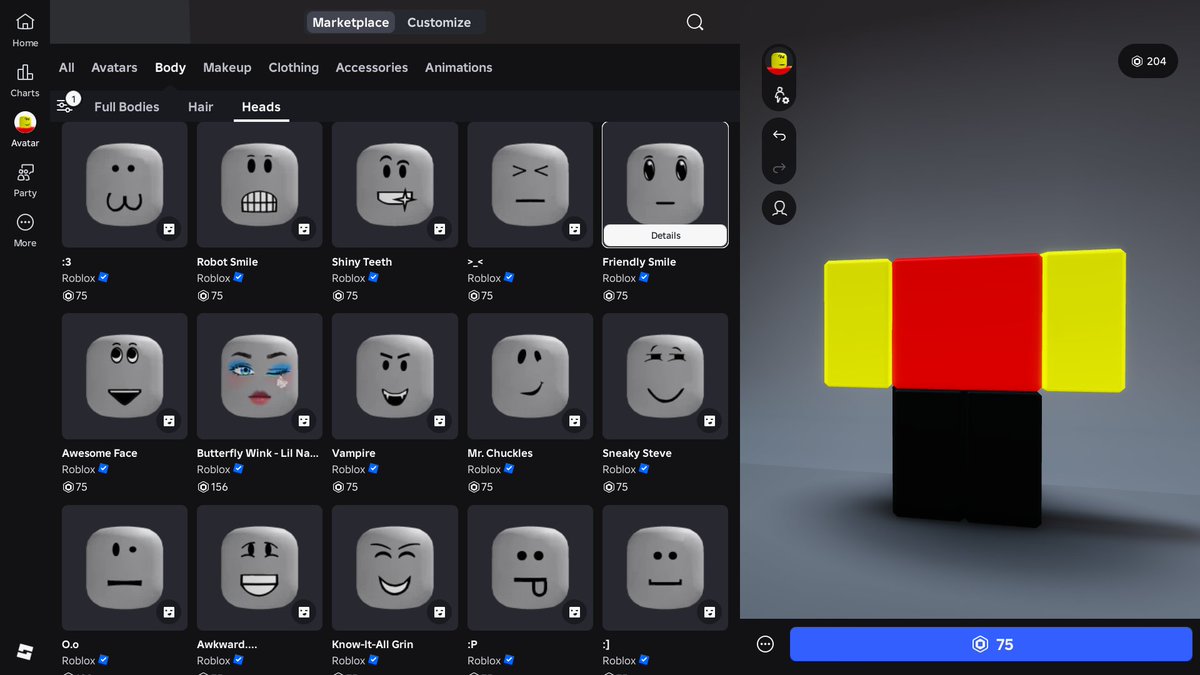Select the Avatars category tab
This screenshot has height=675, width=1200.
point(114,67)
